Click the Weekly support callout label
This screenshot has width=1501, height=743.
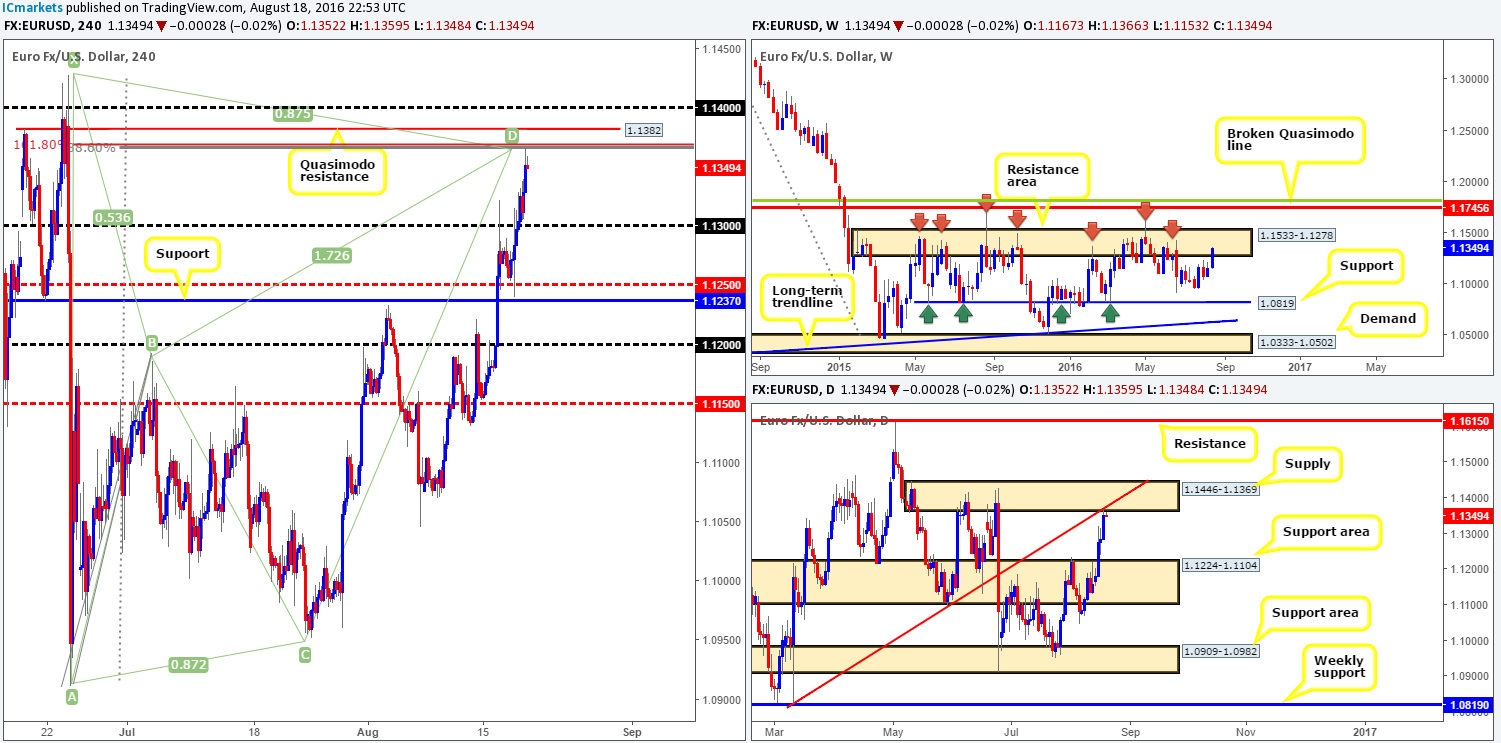(1338, 666)
